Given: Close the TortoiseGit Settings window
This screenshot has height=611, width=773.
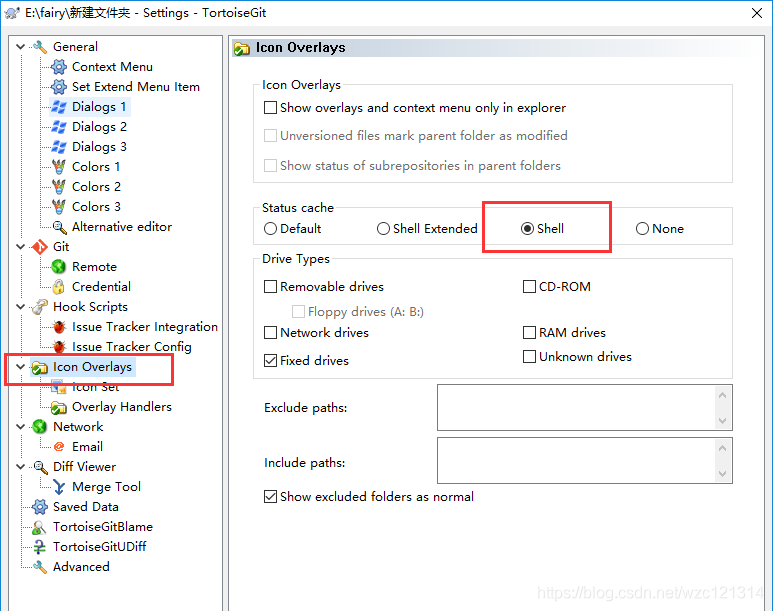Looking at the screenshot, I should point(757,13).
